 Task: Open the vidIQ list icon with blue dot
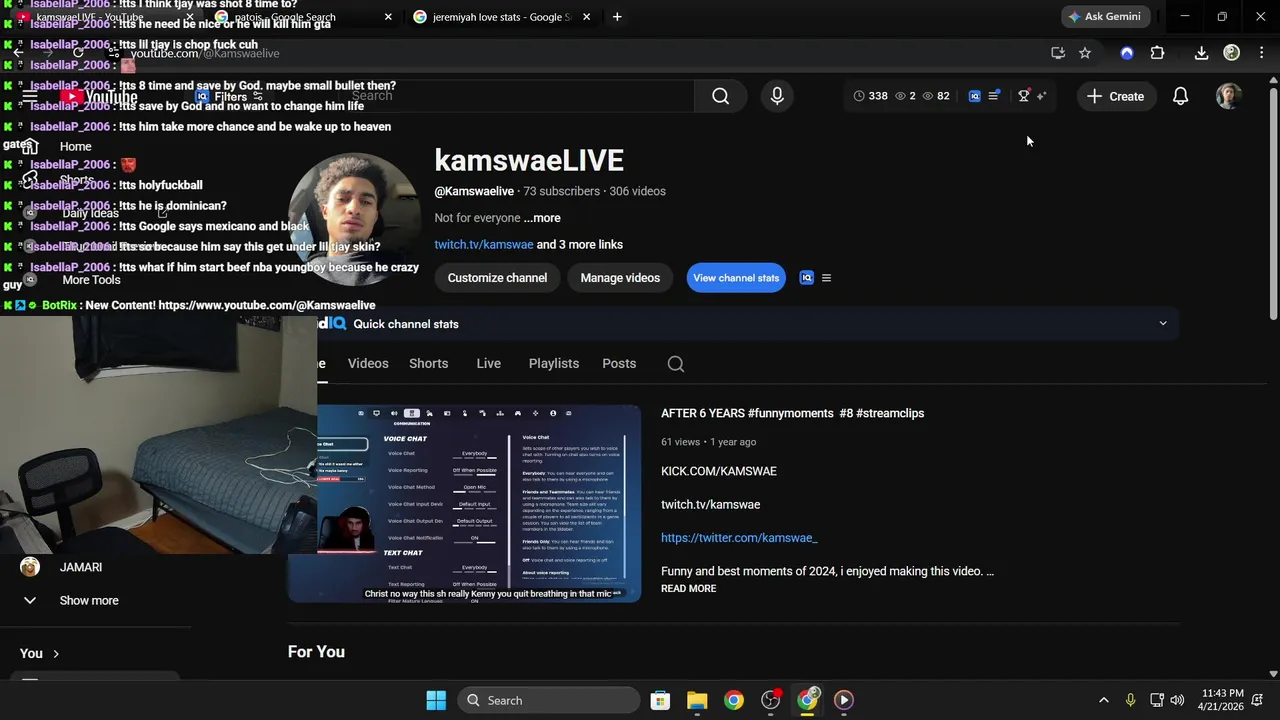coord(994,96)
